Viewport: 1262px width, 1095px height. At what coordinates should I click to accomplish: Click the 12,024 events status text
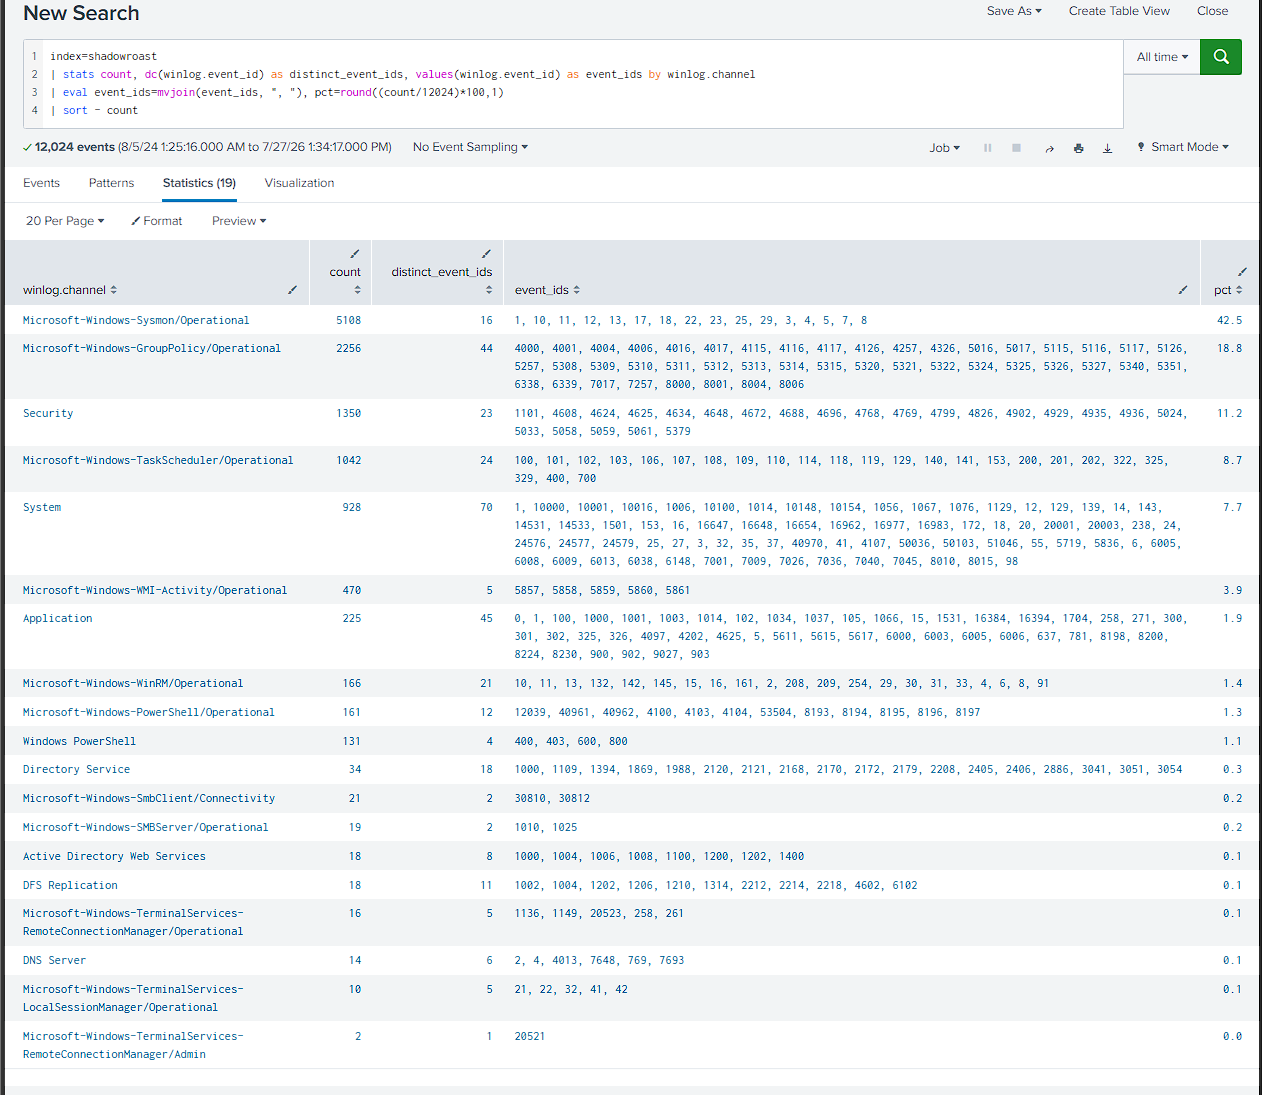tap(75, 147)
